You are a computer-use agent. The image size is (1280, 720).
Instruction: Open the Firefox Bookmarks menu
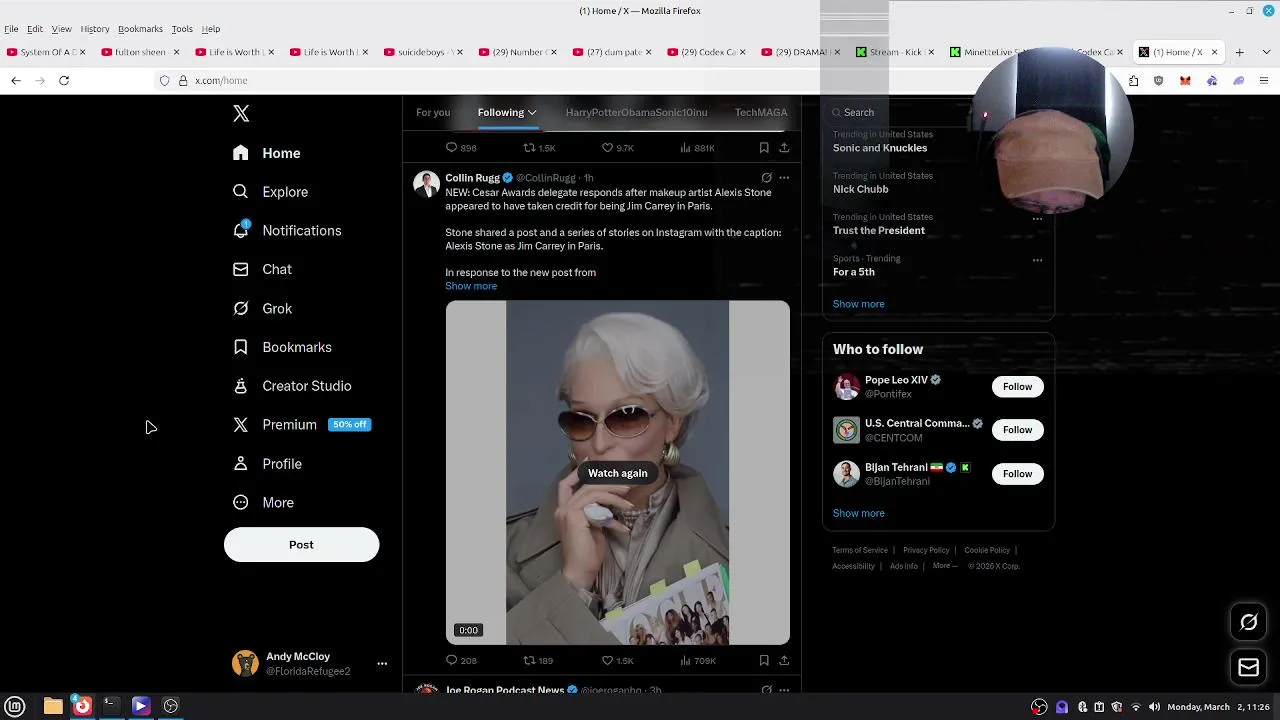point(140,29)
